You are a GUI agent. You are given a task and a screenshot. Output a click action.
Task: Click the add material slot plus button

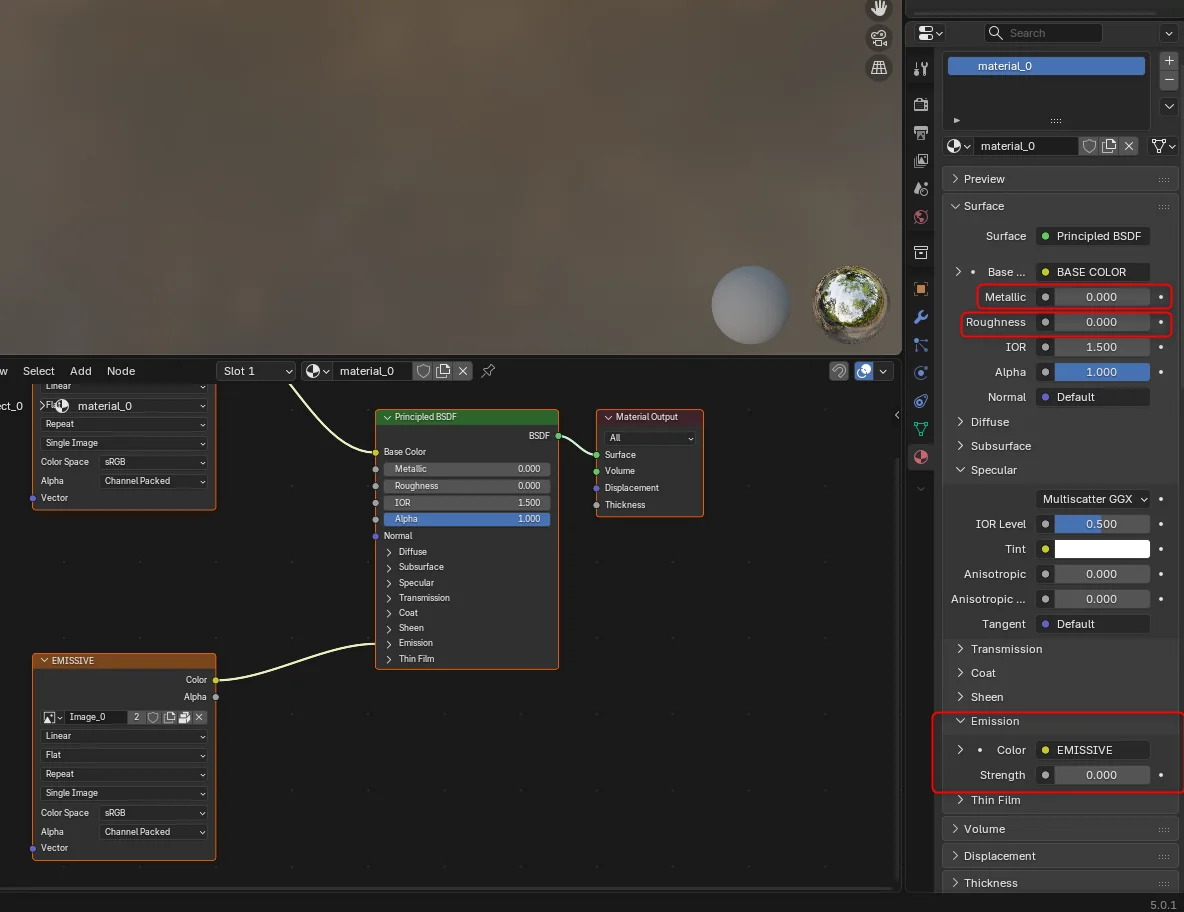[x=1169, y=61]
